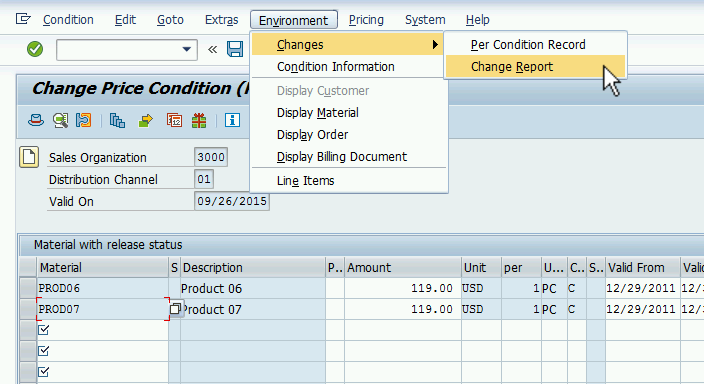Open the search help button next to PROD07
Viewport: 704px width, 384px height.
[x=176, y=309]
